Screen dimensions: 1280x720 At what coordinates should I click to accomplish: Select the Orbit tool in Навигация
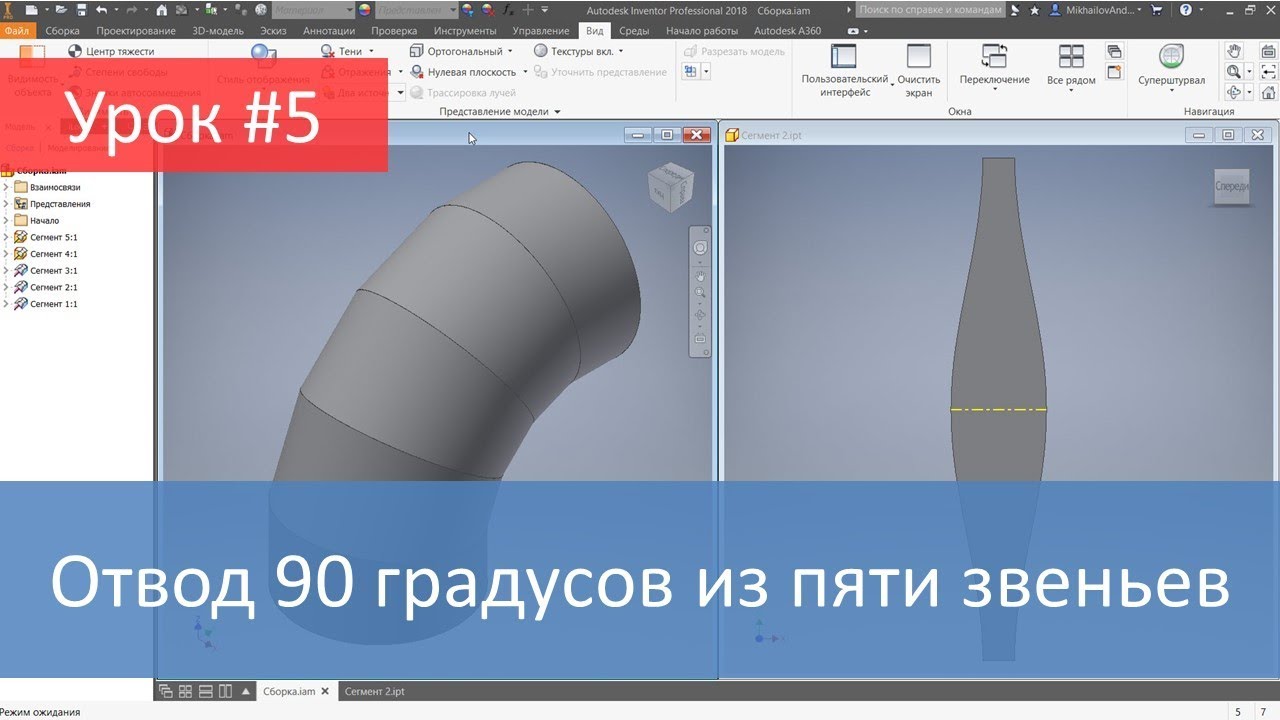pyautogui.click(x=1234, y=92)
